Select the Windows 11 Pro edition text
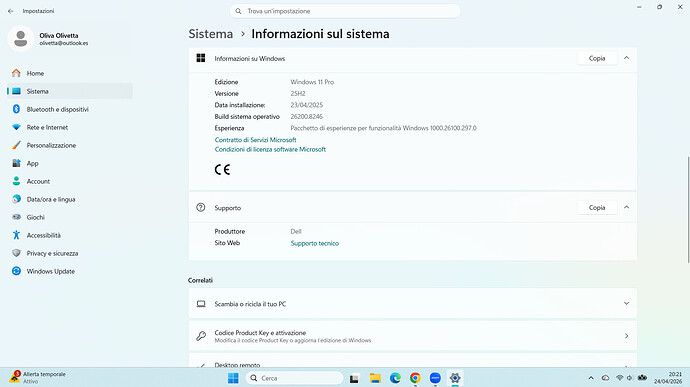The image size is (690, 387). click(x=312, y=82)
